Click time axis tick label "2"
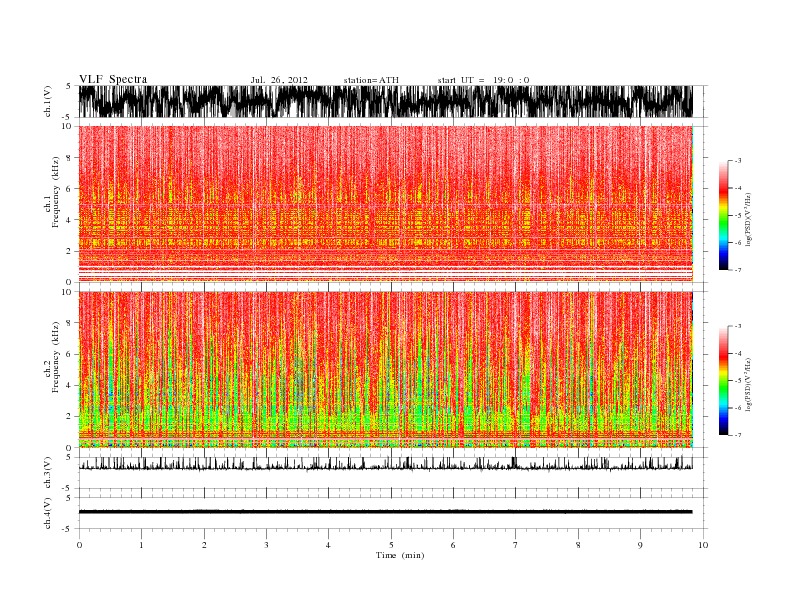The height and width of the screenshot is (612, 792). [x=204, y=545]
